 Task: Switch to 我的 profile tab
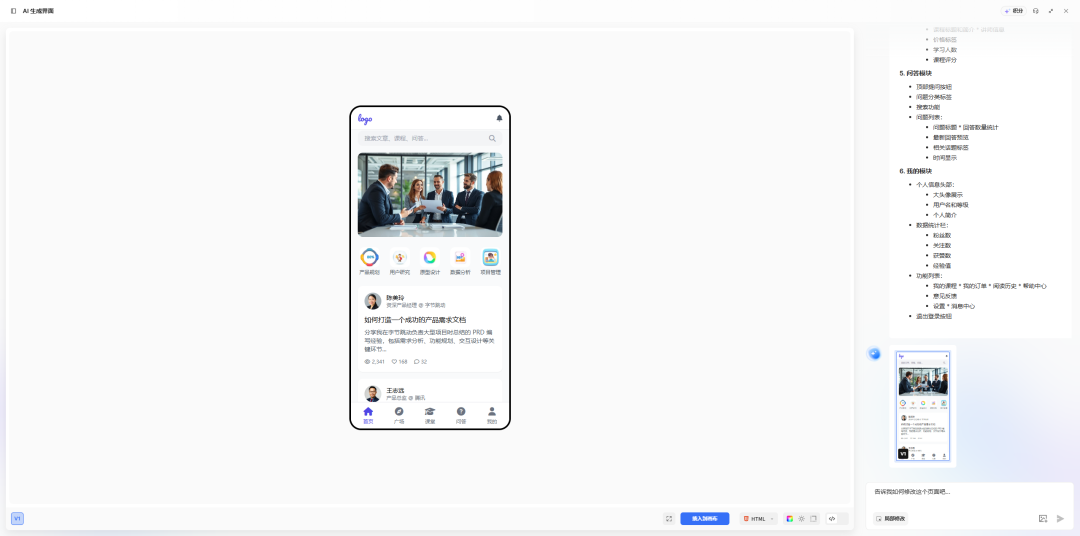[492, 415]
